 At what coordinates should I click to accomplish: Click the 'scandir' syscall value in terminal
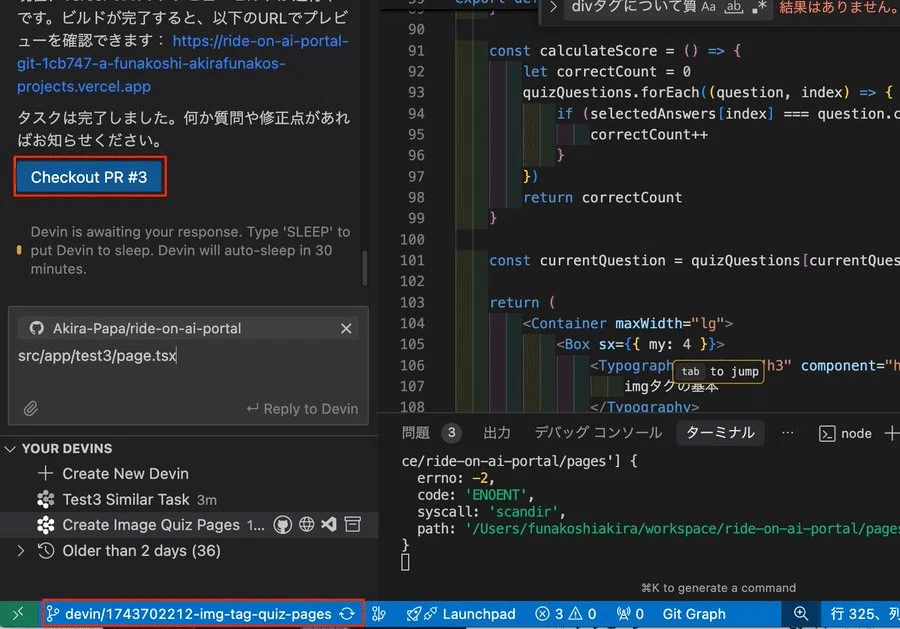tap(523, 511)
